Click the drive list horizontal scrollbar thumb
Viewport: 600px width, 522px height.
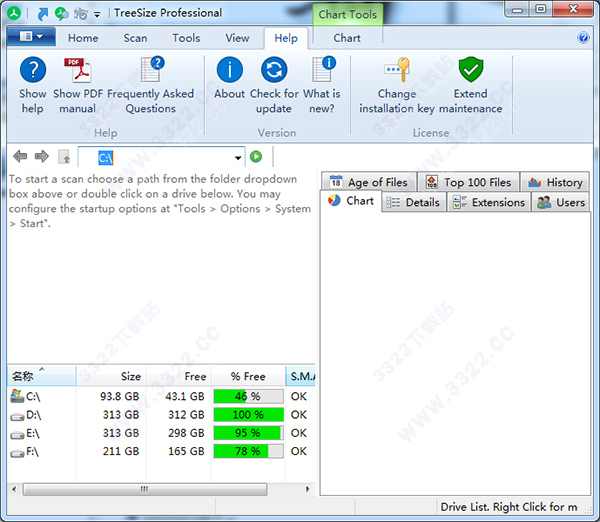pyautogui.click(x=145, y=489)
